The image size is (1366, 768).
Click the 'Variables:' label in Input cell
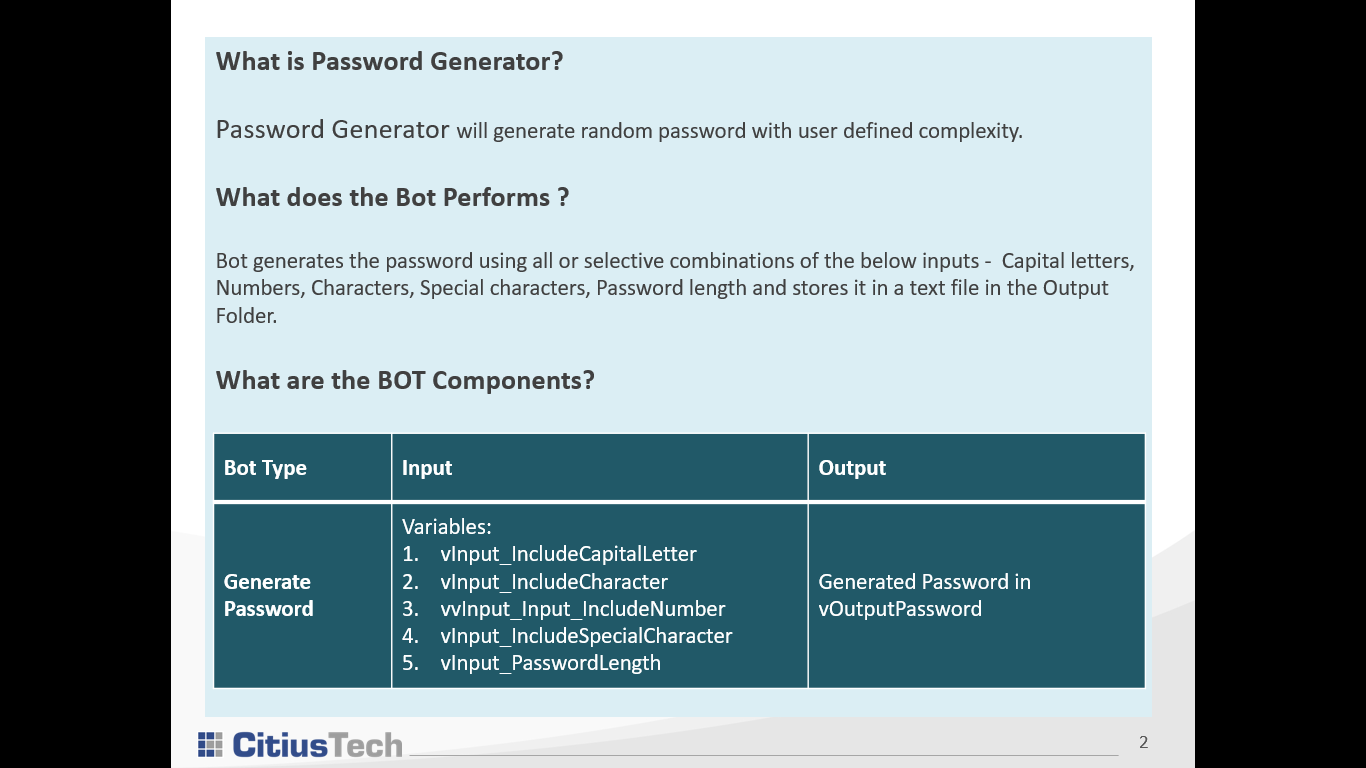click(446, 527)
